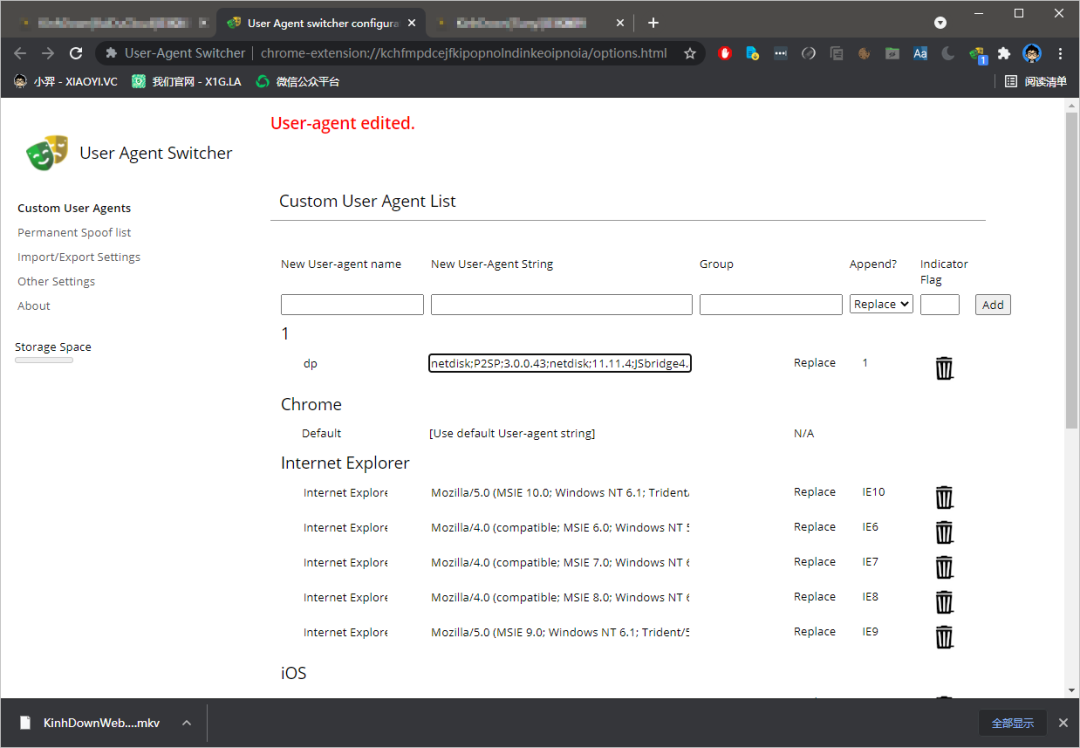Viewport: 1080px width, 748px height.
Task: Open the dark mode moon extension
Action: [x=948, y=53]
